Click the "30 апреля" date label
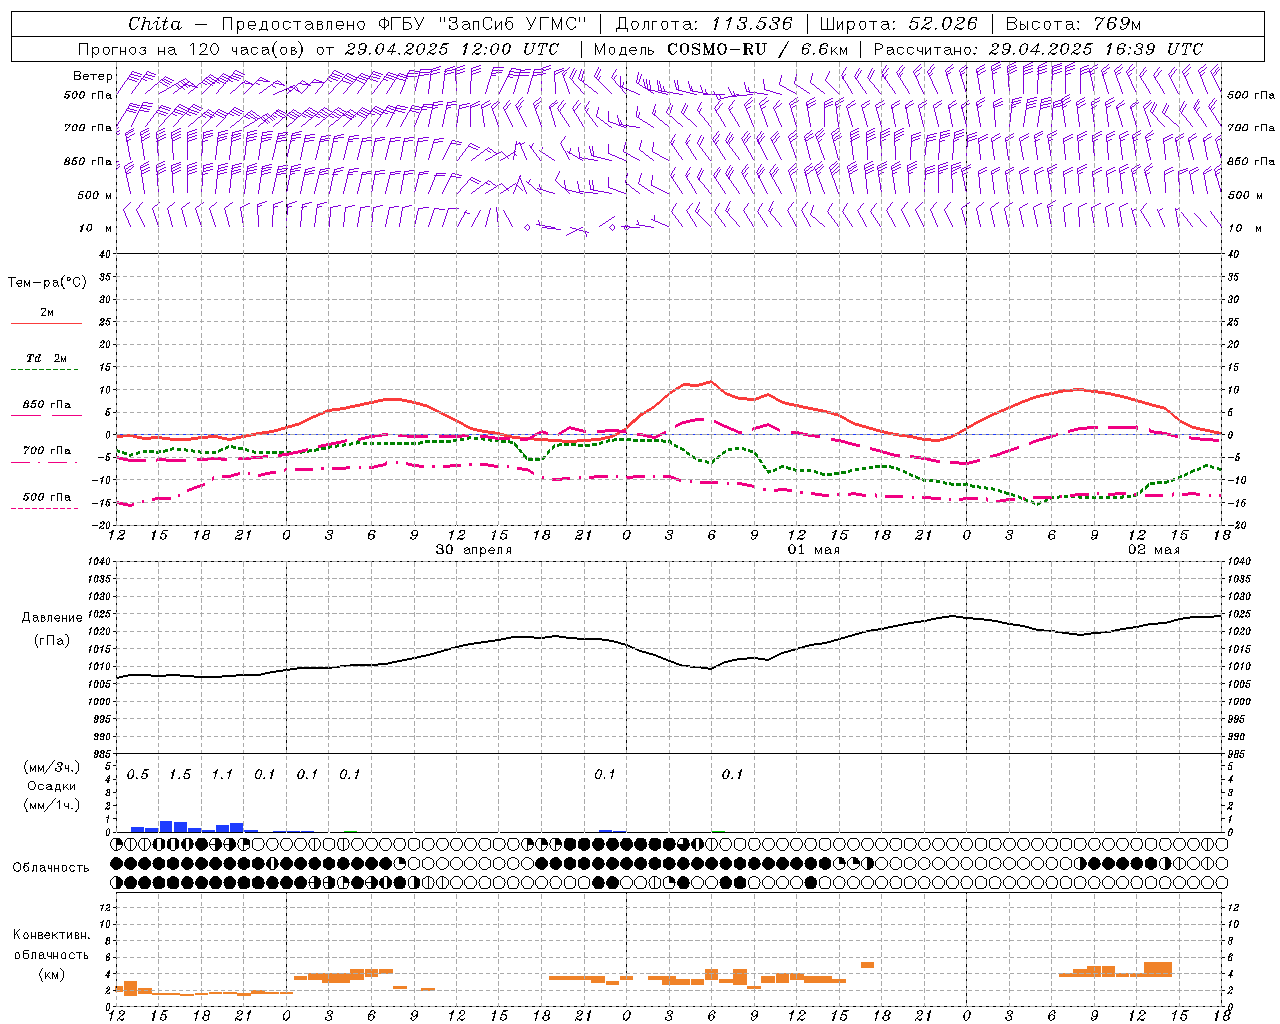 coord(473,550)
